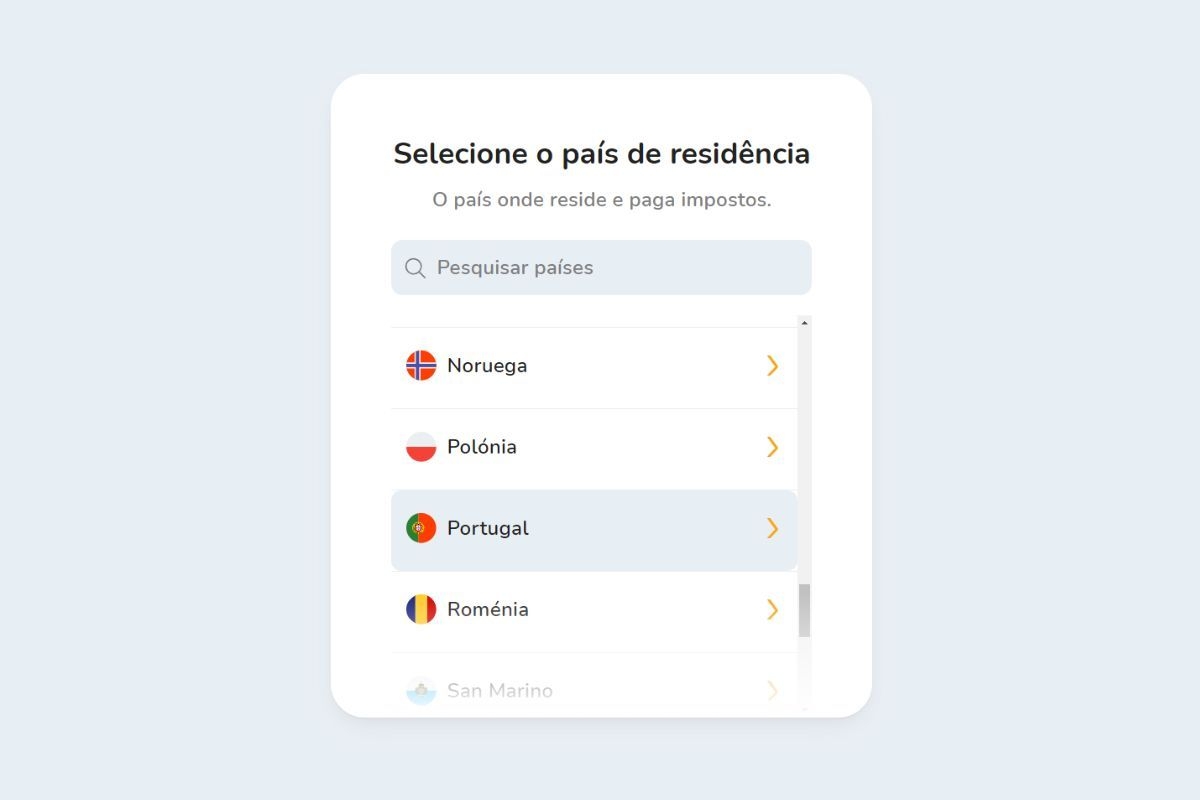Click the Norway flag icon
This screenshot has width=1200, height=800.
422,365
